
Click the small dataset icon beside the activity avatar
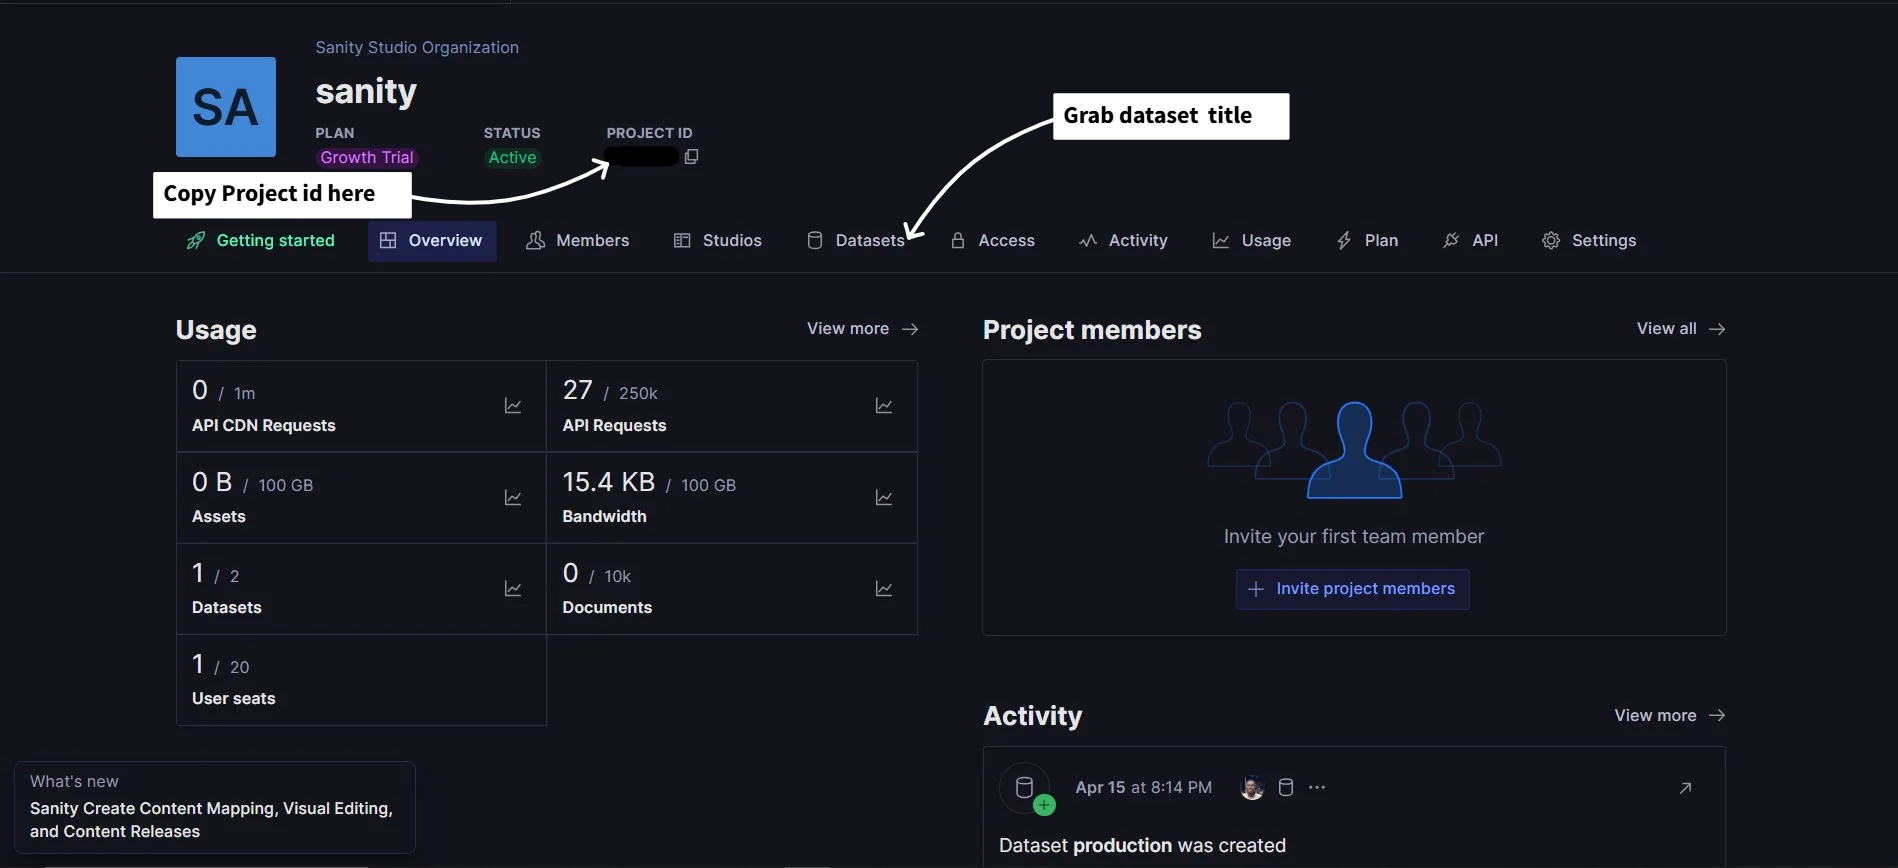coord(1286,788)
